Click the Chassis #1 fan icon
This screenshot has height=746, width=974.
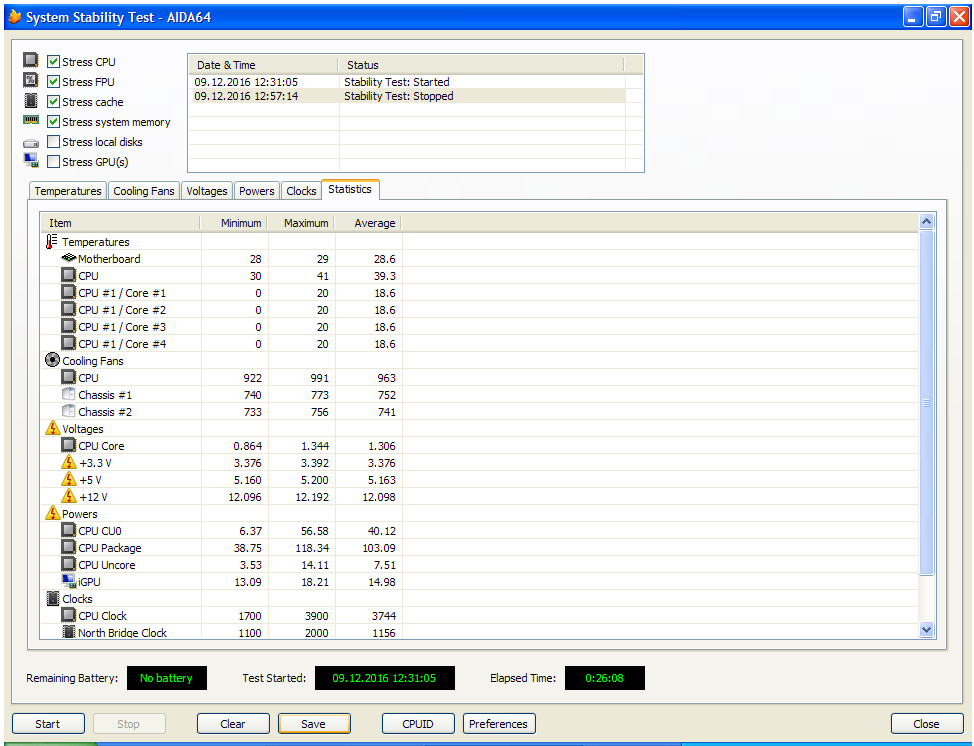click(x=68, y=394)
